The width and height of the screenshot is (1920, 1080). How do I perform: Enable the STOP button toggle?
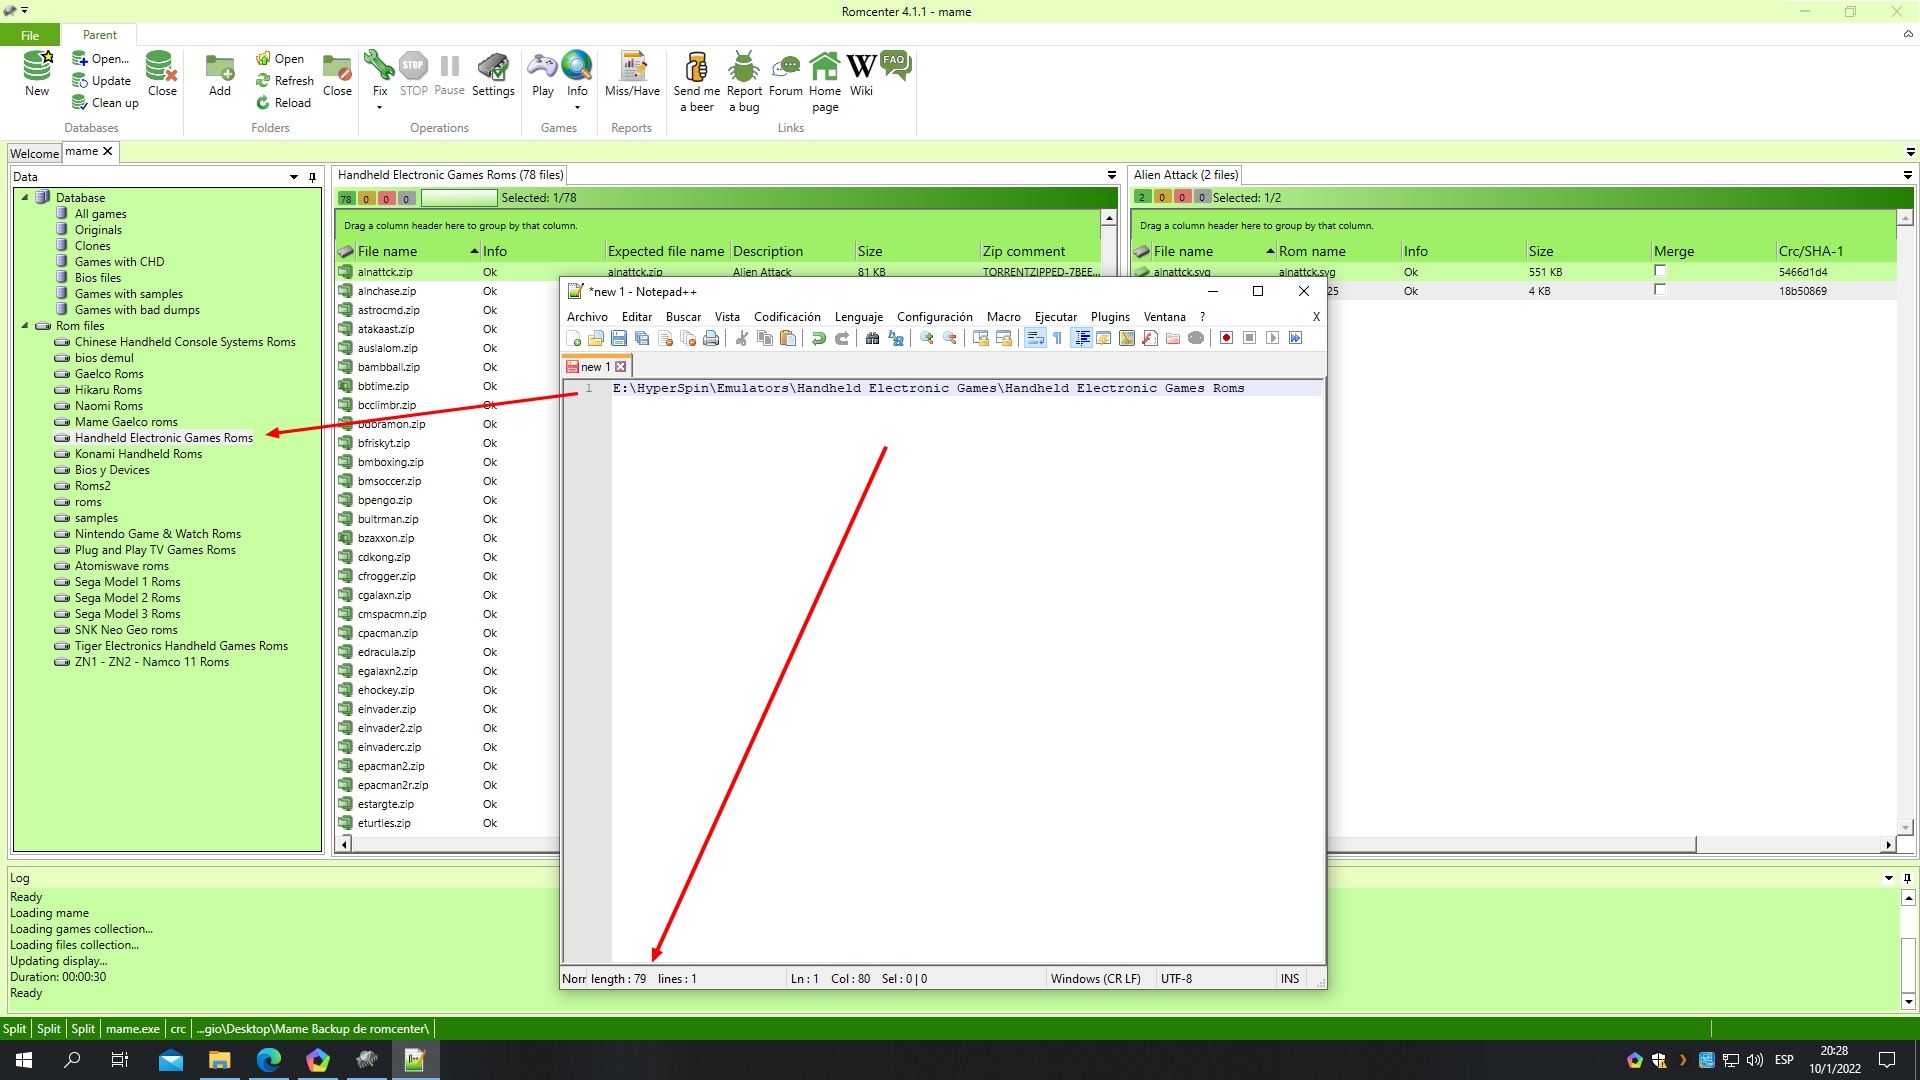[413, 73]
